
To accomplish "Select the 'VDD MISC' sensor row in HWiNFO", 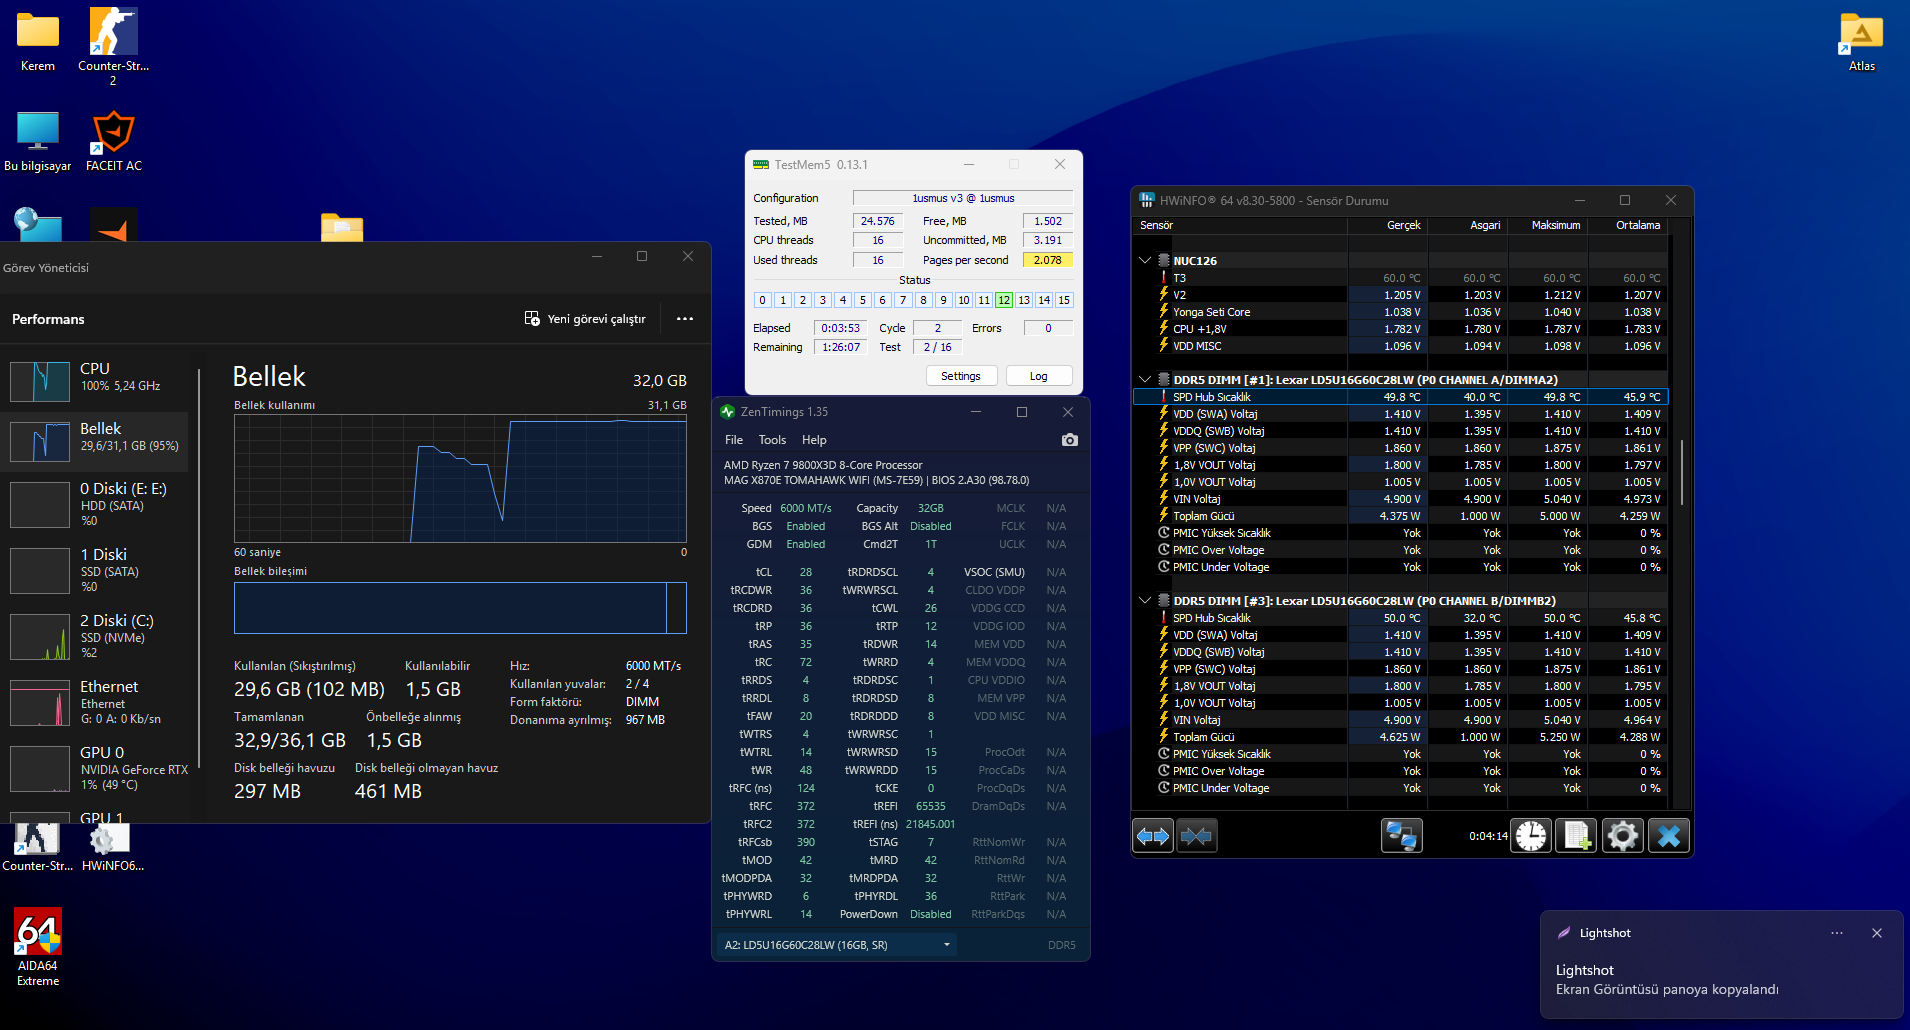I will point(1400,346).
